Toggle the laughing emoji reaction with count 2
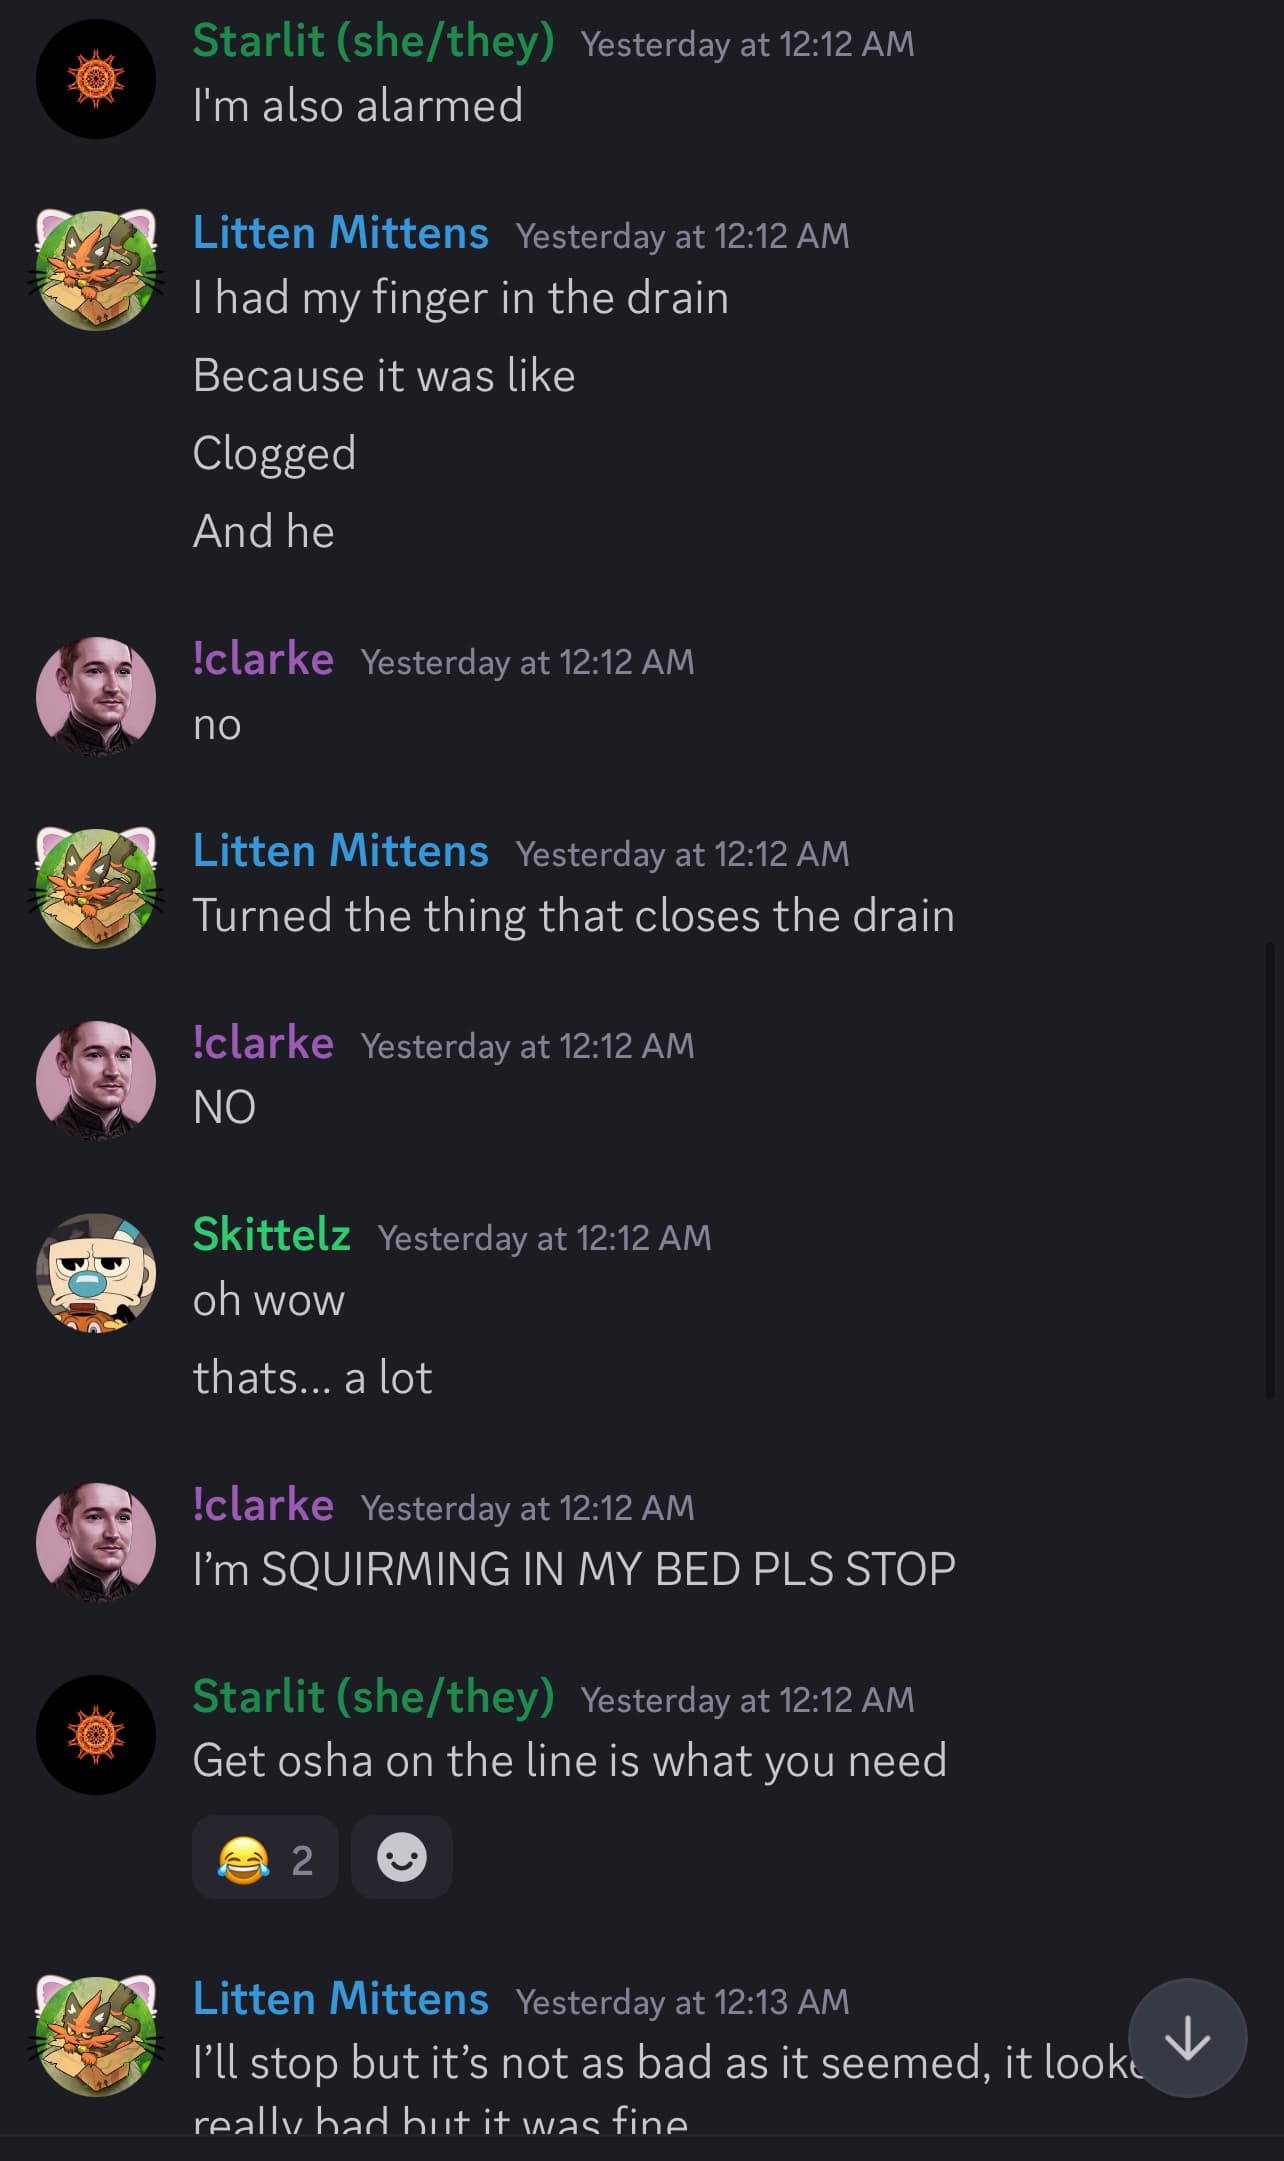Image resolution: width=1284 pixels, height=2161 pixels. click(265, 1857)
